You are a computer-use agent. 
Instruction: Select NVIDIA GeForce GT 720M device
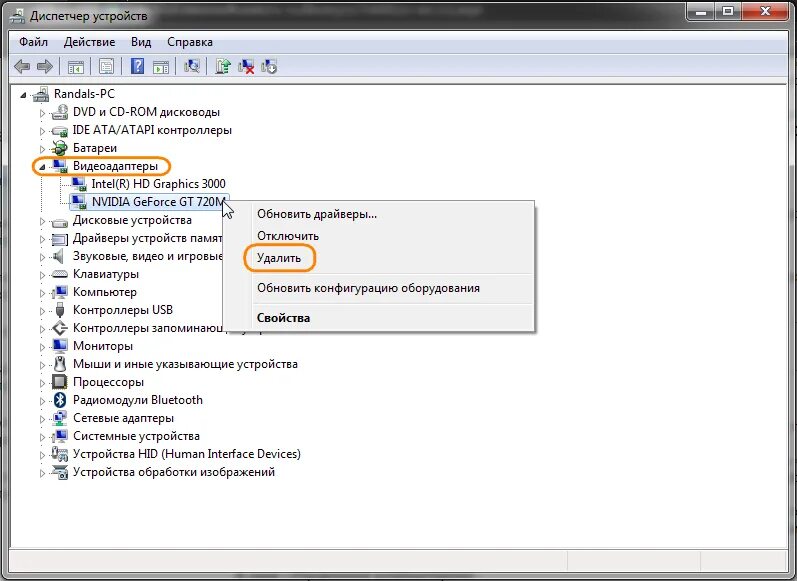(x=158, y=202)
